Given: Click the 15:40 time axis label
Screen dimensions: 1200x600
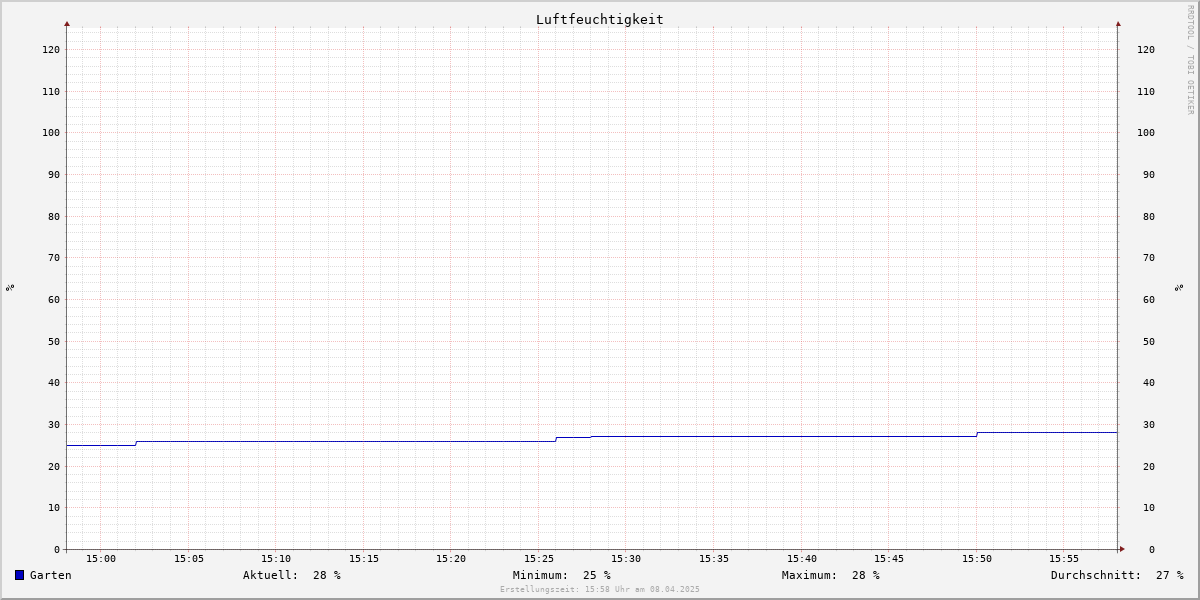Looking at the screenshot, I should pyautogui.click(x=802, y=558).
